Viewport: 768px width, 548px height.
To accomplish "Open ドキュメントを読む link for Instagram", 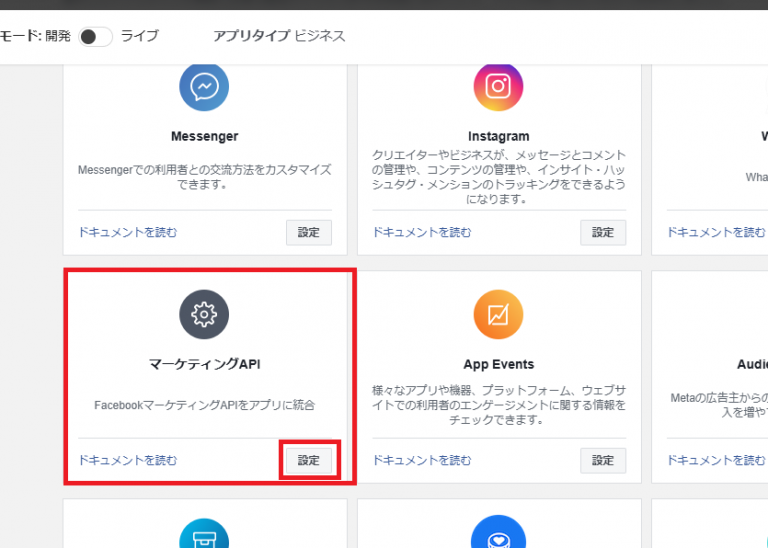I will point(422,232).
